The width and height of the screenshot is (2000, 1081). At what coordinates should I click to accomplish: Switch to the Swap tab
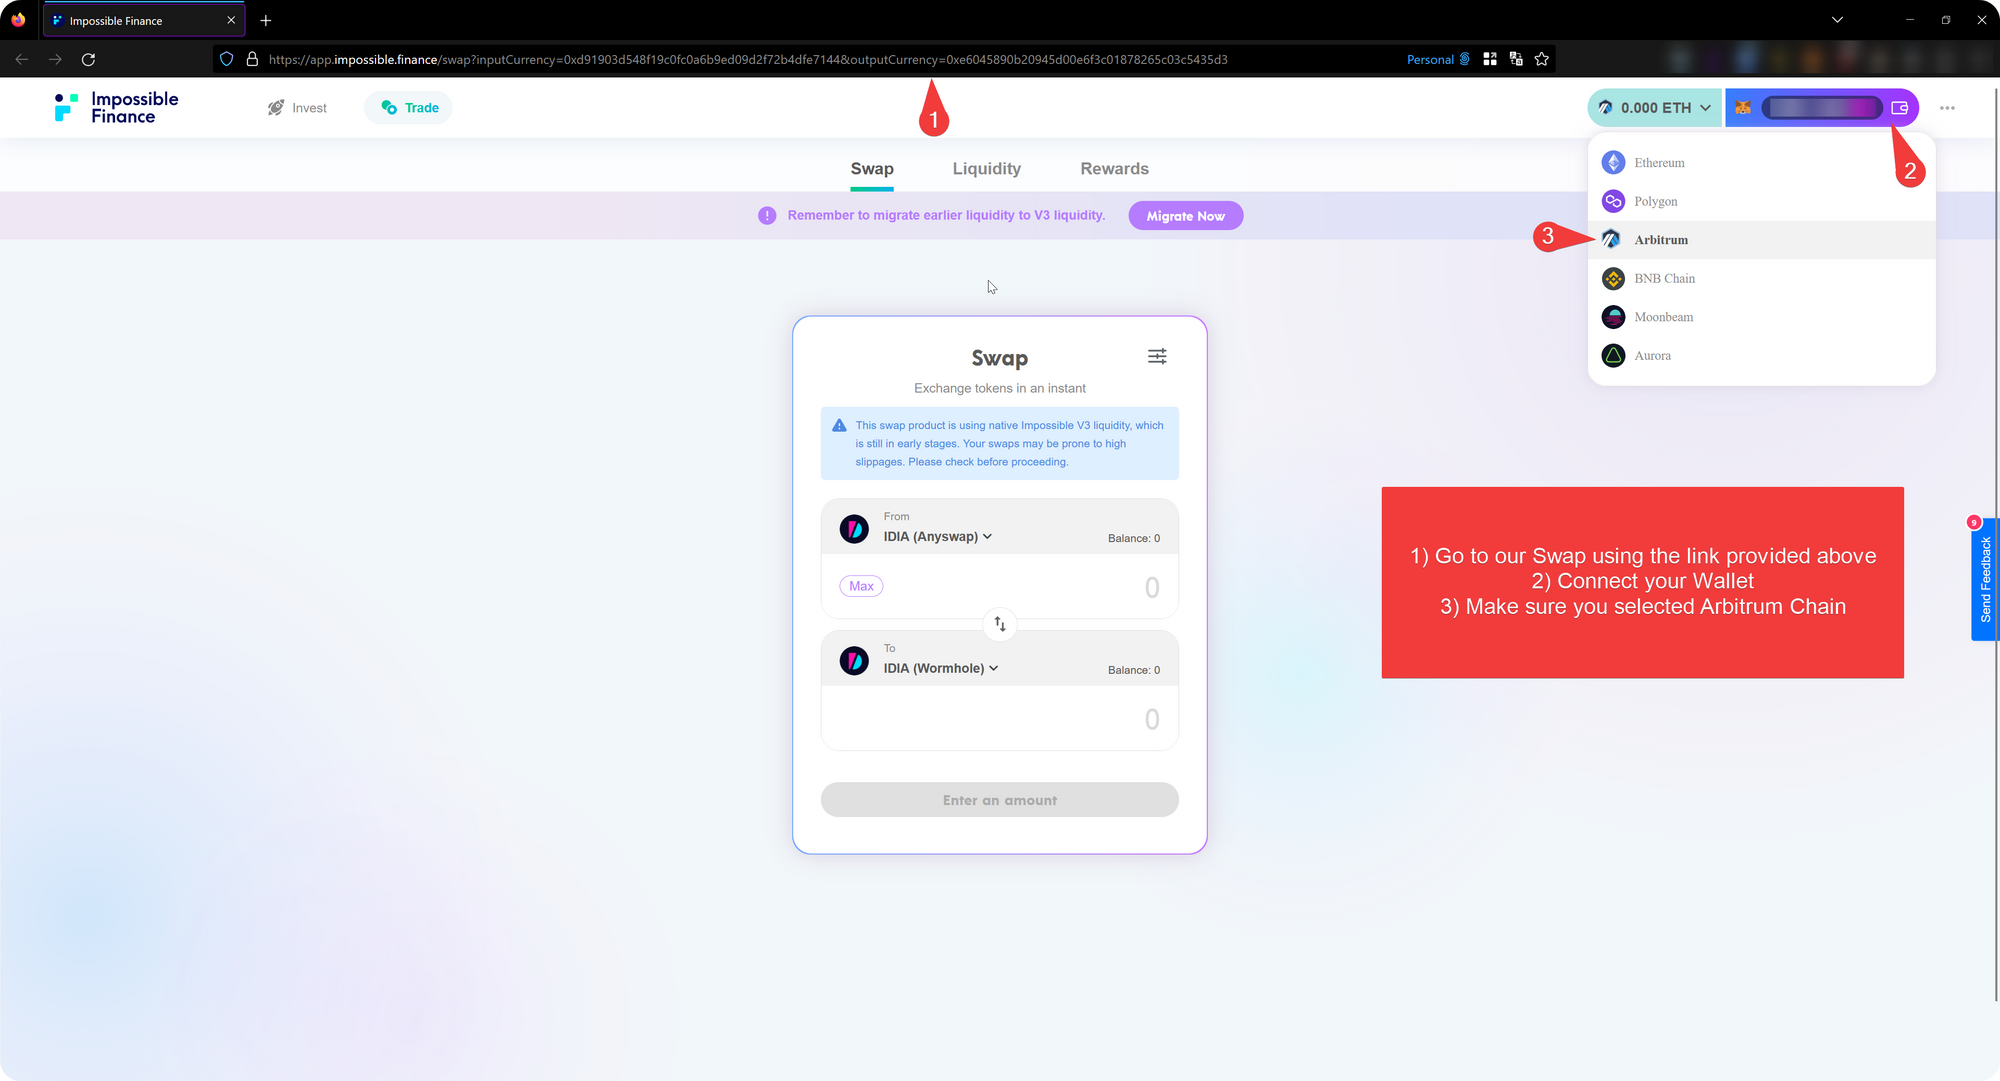tap(872, 169)
